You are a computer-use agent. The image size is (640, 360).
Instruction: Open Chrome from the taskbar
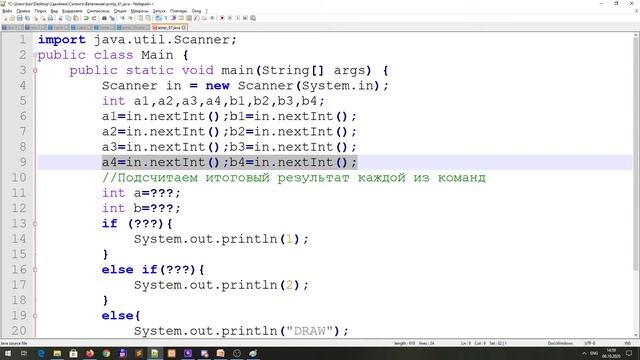(106, 353)
